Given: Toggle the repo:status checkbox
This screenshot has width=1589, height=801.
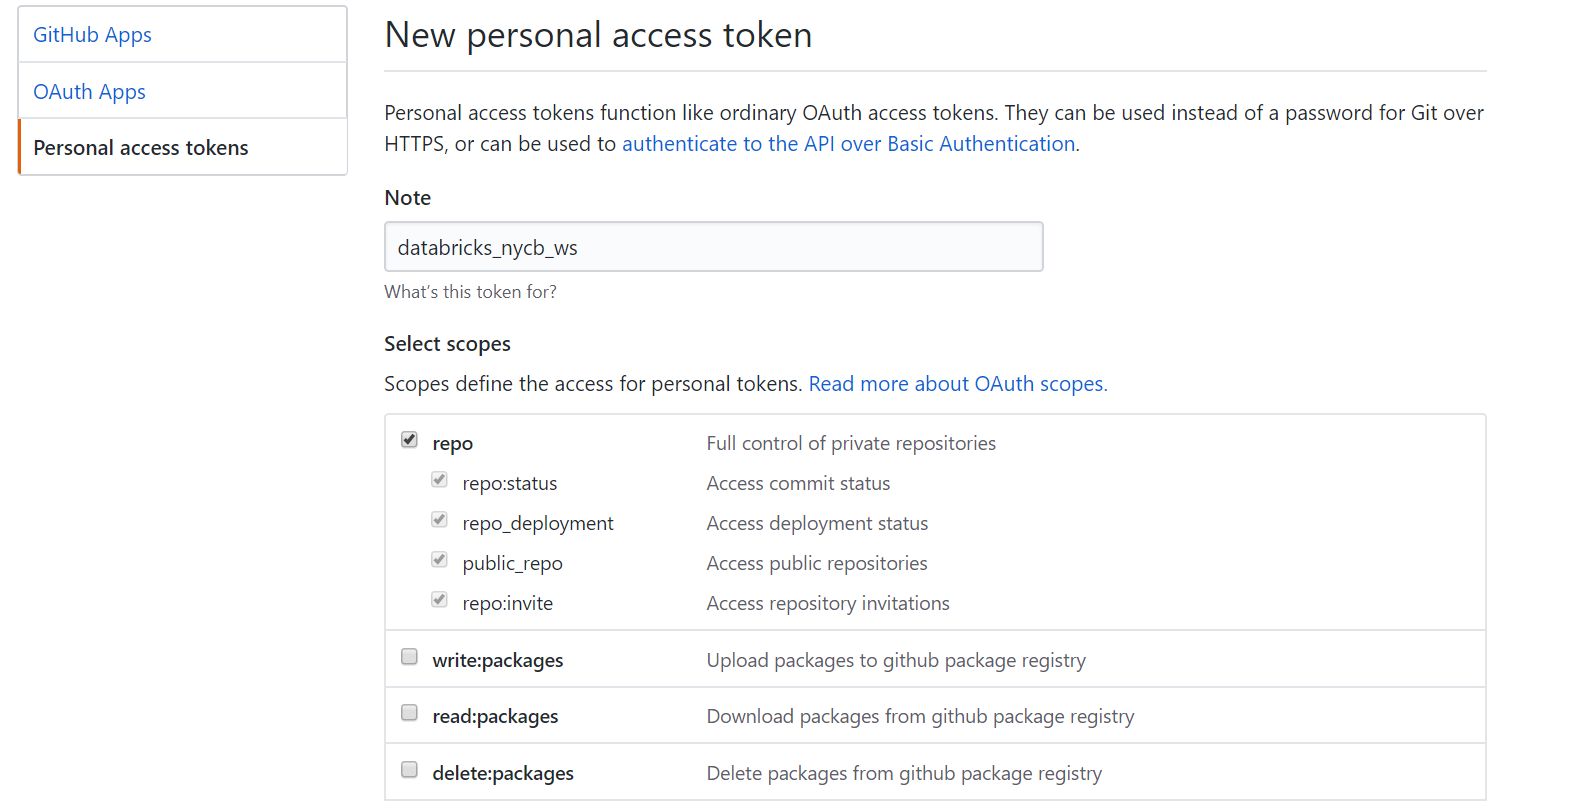Looking at the screenshot, I should click(x=439, y=479).
